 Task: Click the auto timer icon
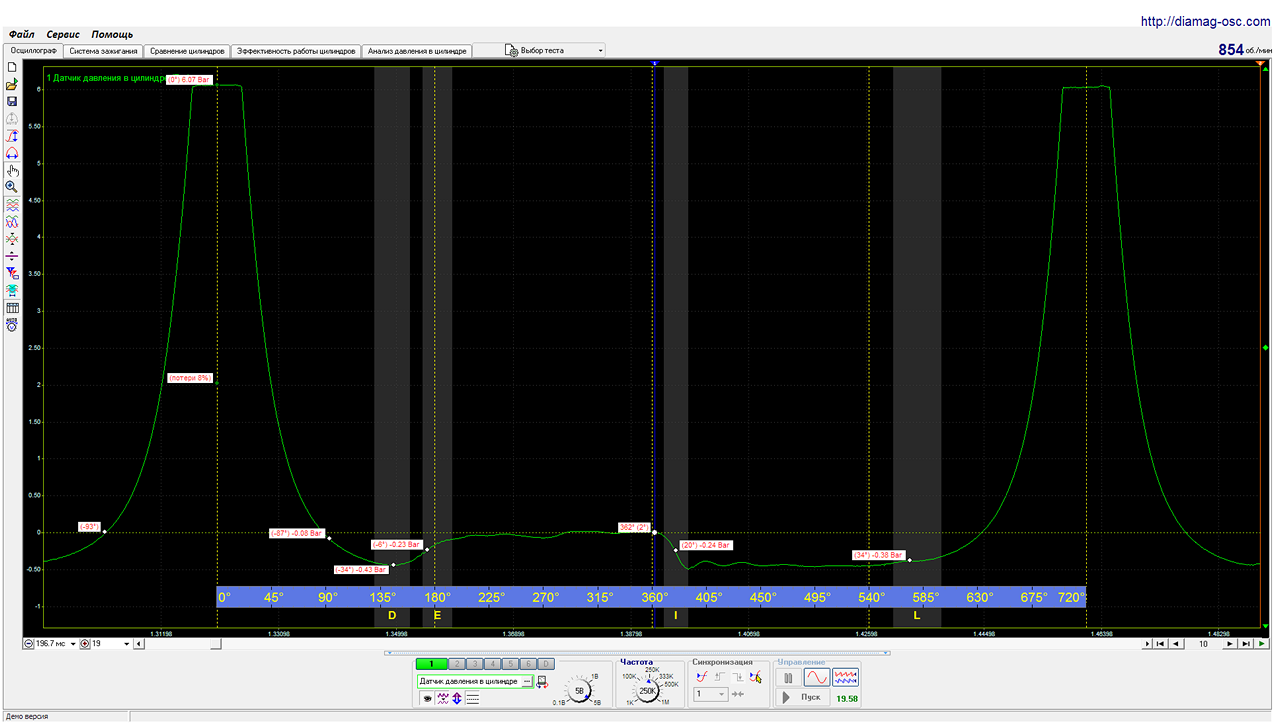click(x=12, y=325)
